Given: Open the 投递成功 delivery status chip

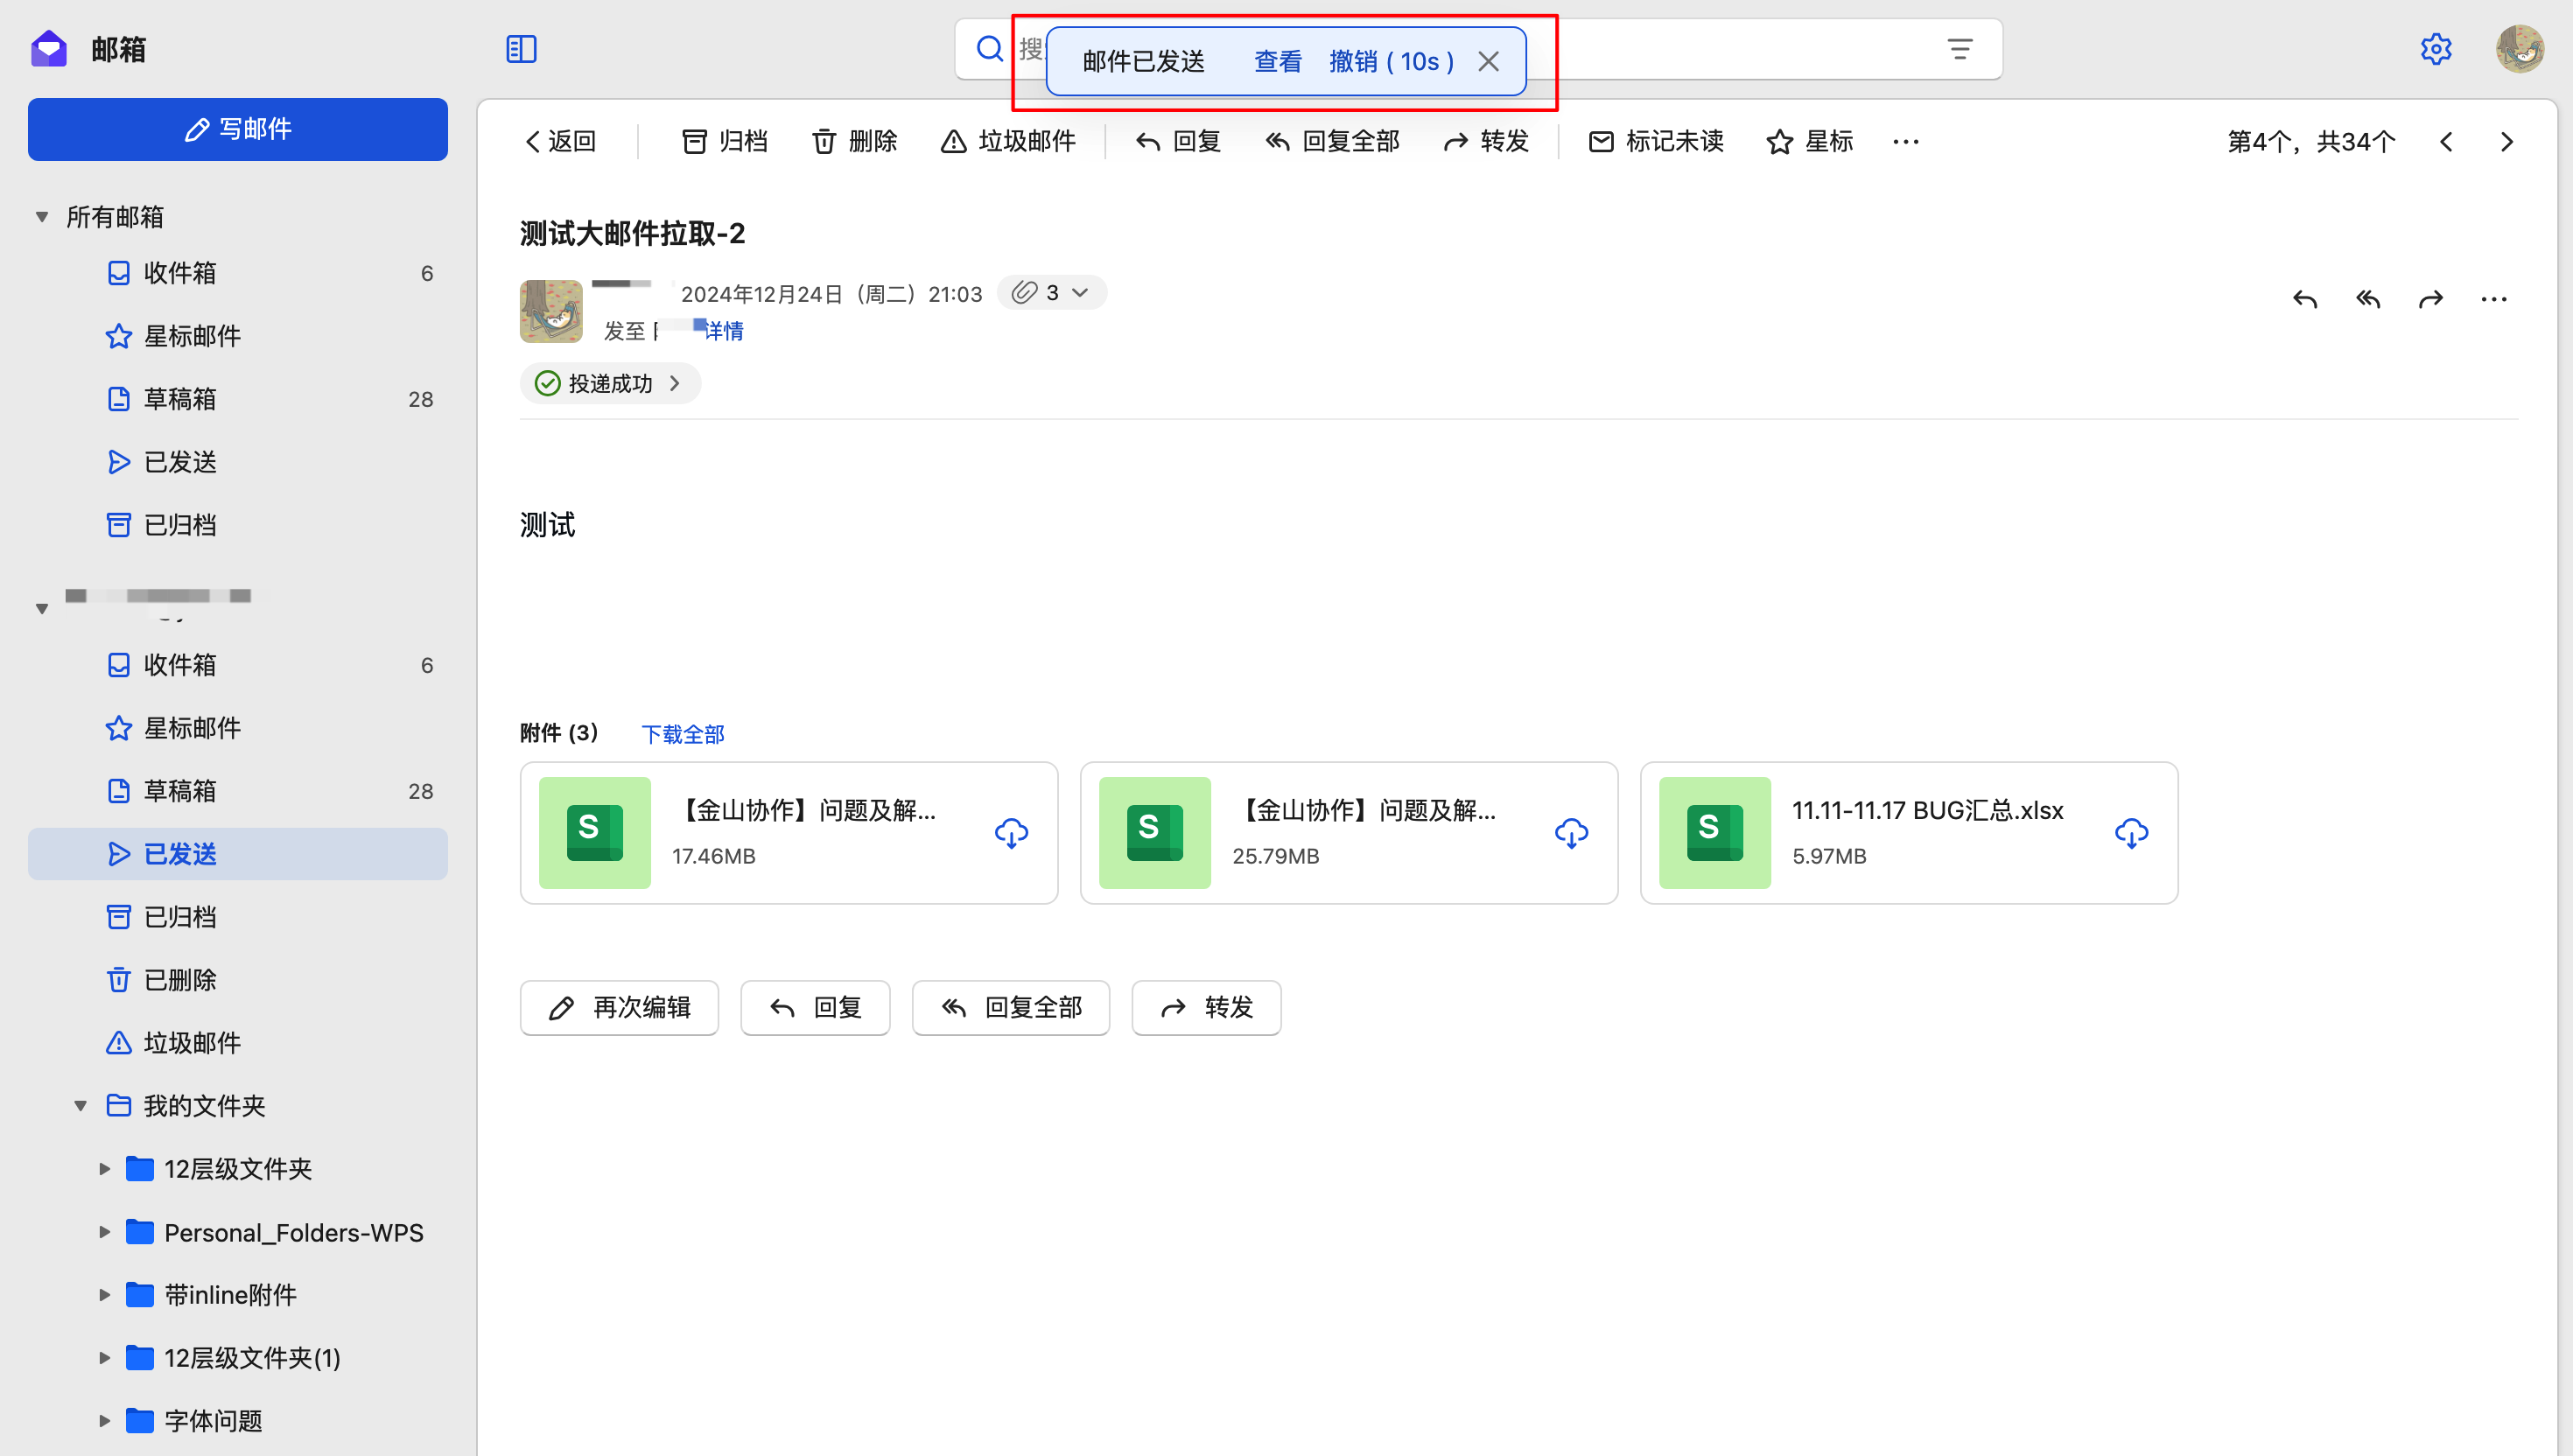Looking at the screenshot, I should (x=609, y=384).
